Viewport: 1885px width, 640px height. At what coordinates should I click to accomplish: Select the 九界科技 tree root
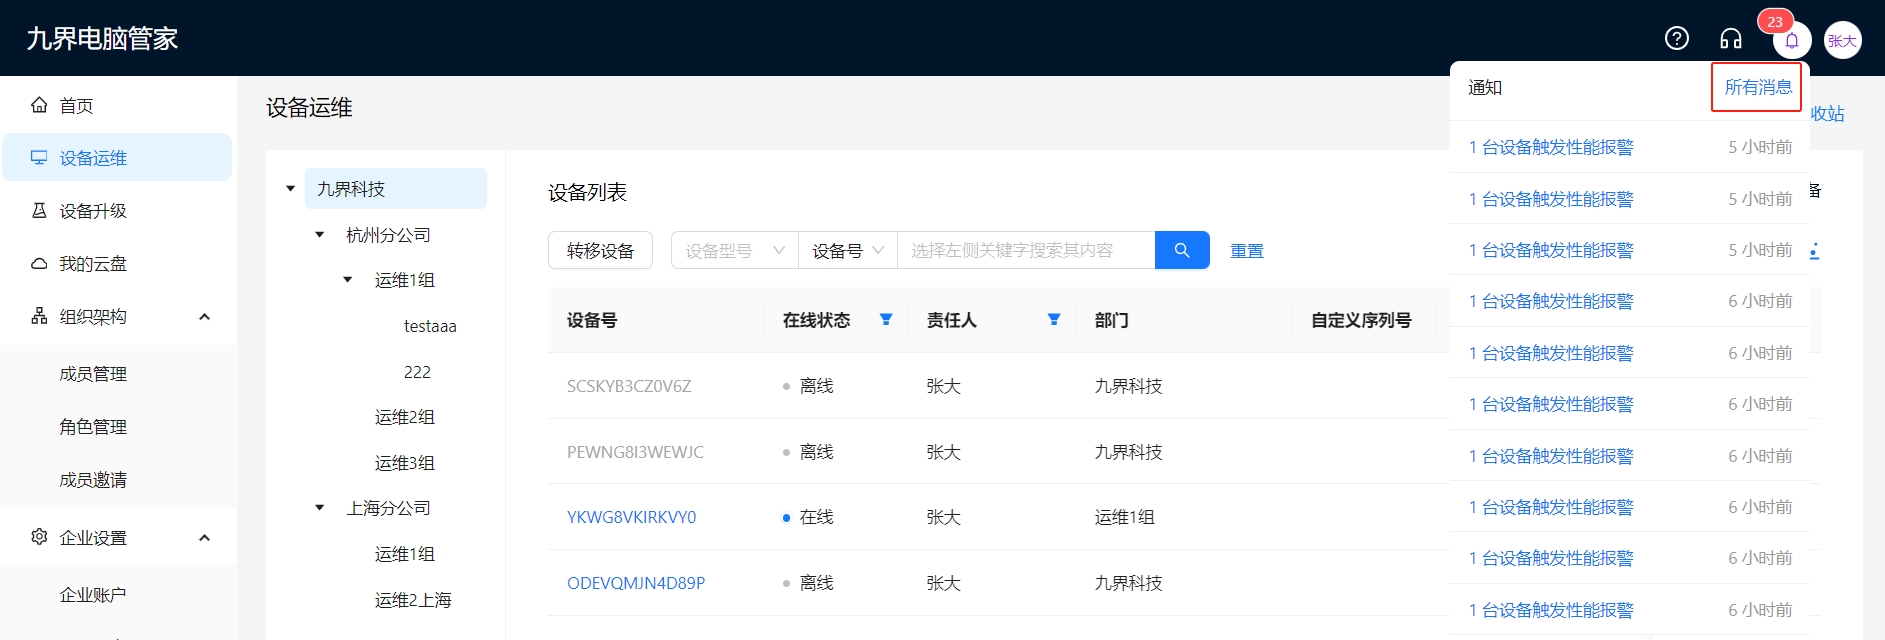[396, 189]
